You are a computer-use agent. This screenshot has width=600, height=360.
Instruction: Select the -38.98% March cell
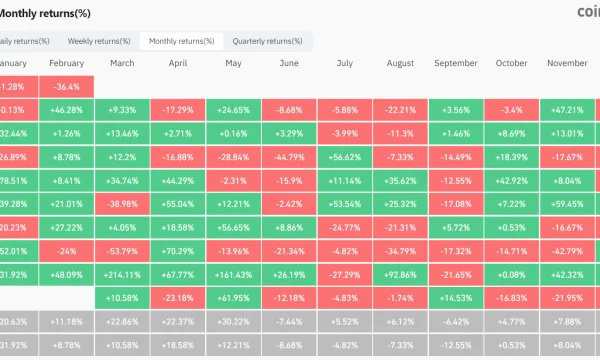[x=122, y=204]
